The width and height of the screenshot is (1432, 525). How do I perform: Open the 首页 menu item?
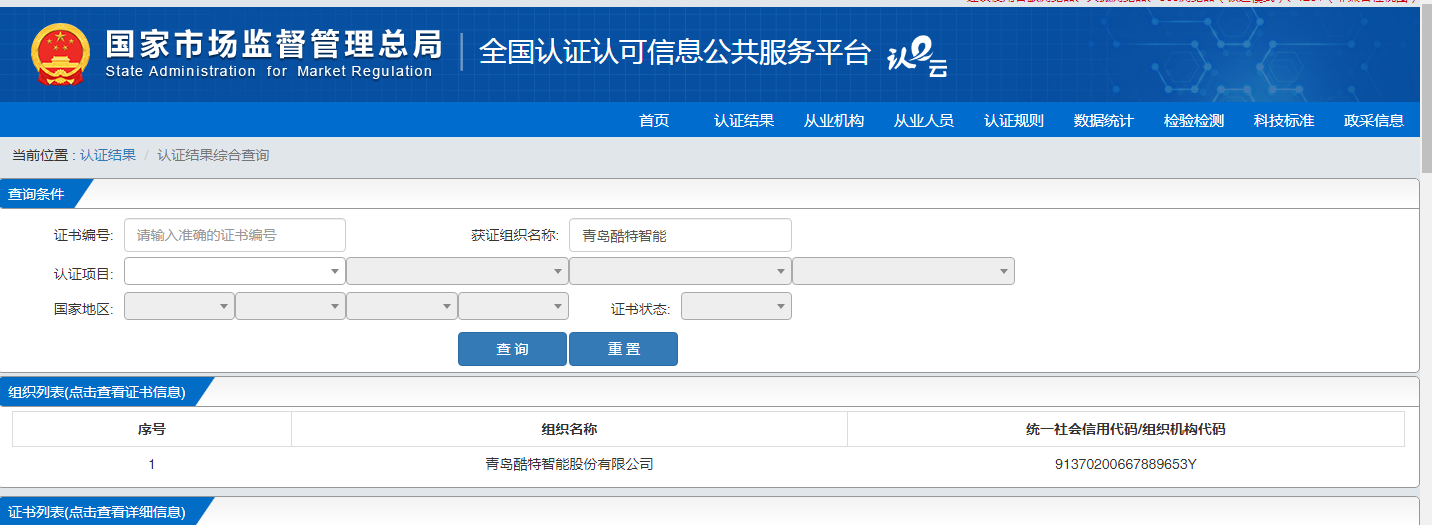click(654, 120)
